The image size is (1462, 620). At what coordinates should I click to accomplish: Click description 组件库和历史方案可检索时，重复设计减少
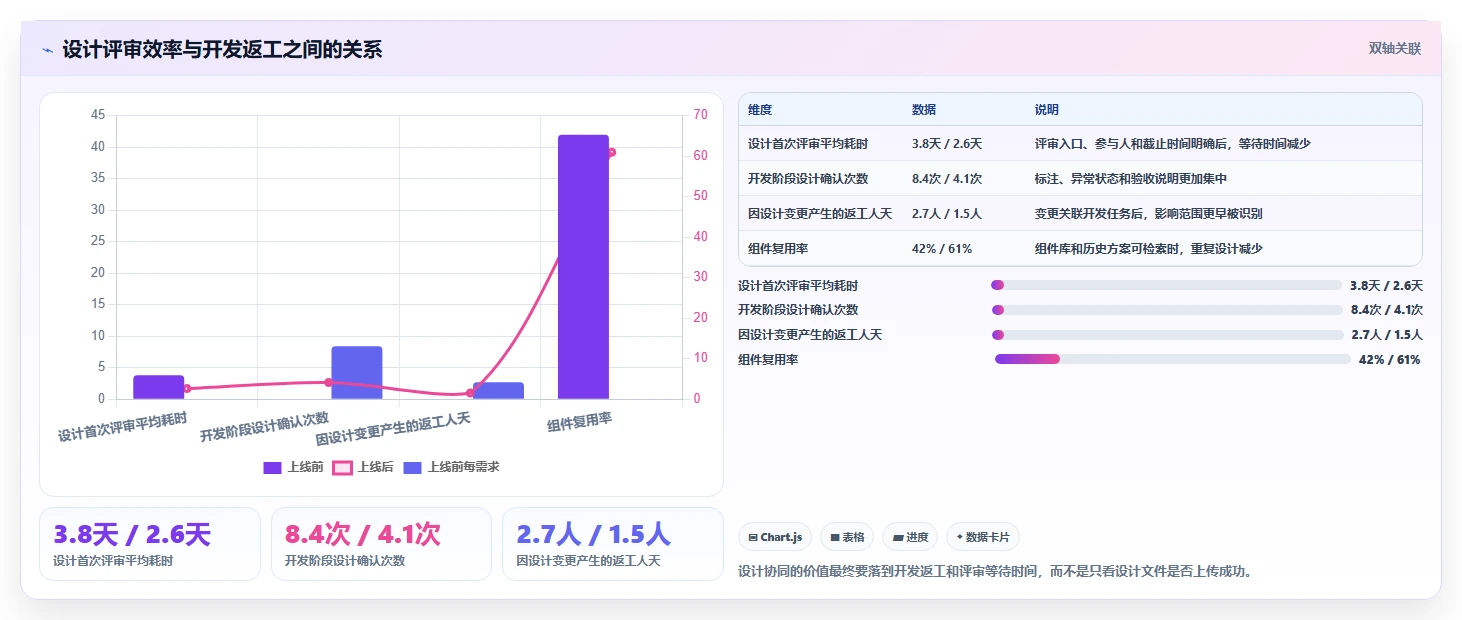(1149, 249)
